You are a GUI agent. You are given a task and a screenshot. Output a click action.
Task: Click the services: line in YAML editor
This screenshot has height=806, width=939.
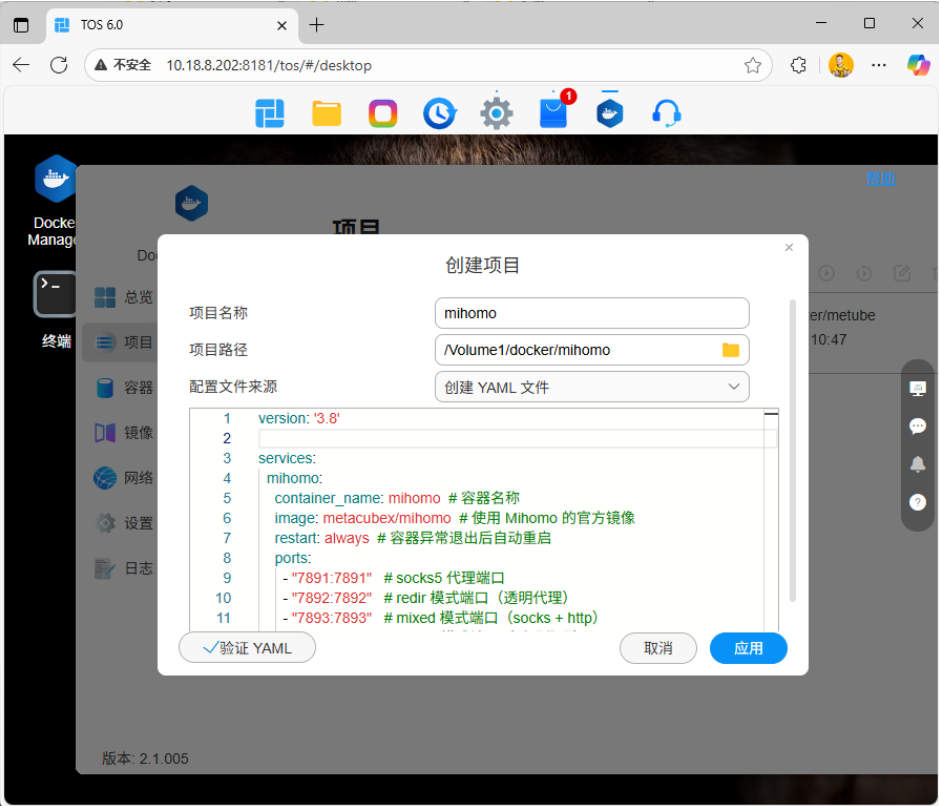[287, 458]
